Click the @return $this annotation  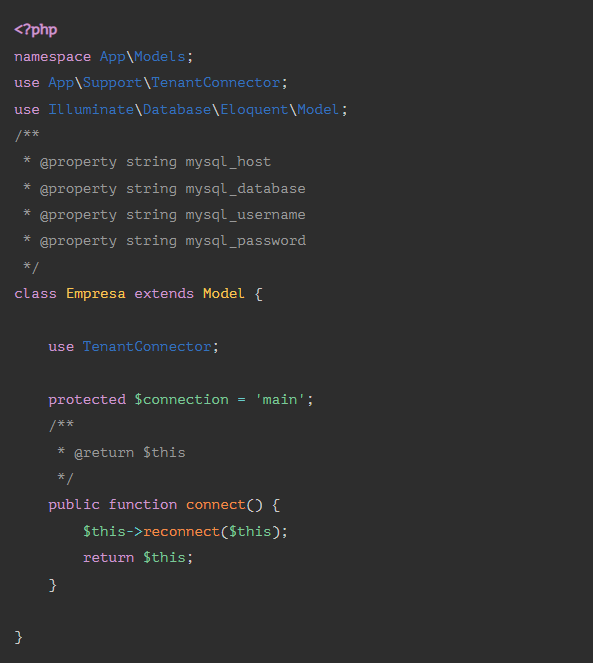130,452
